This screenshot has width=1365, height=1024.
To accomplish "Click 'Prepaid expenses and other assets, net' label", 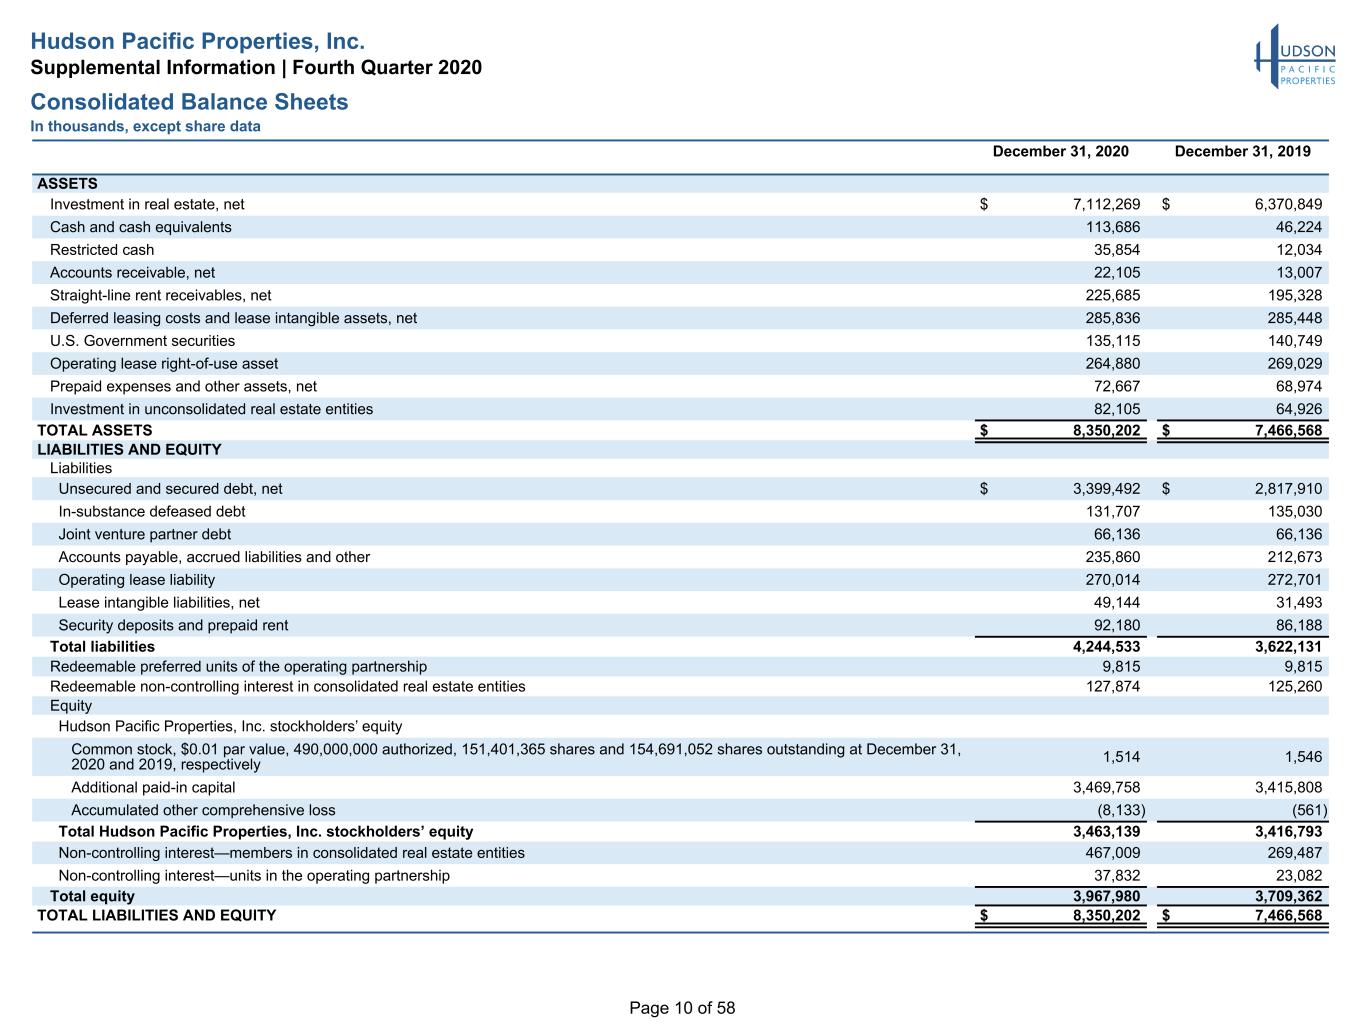I will pyautogui.click(x=183, y=386).
